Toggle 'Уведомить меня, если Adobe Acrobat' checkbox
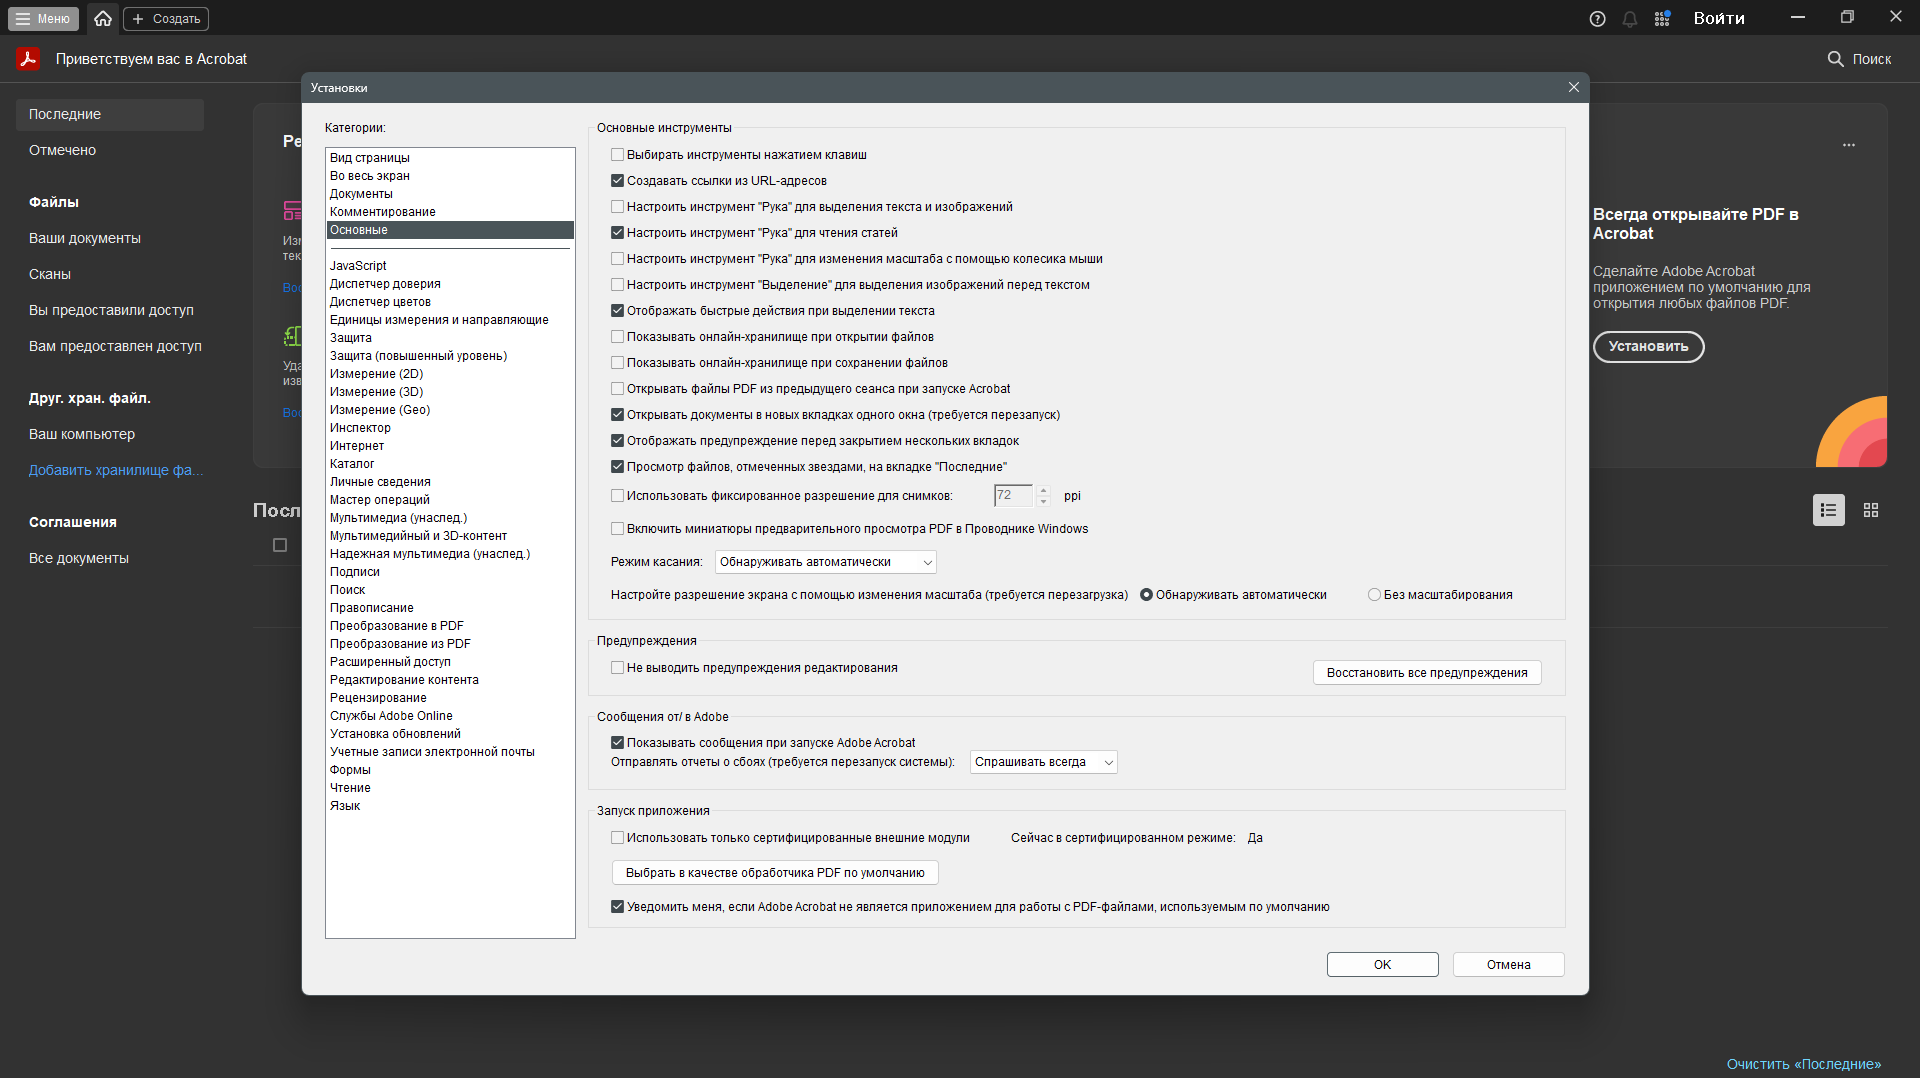Viewport: 1920px width, 1080px height. (x=617, y=907)
